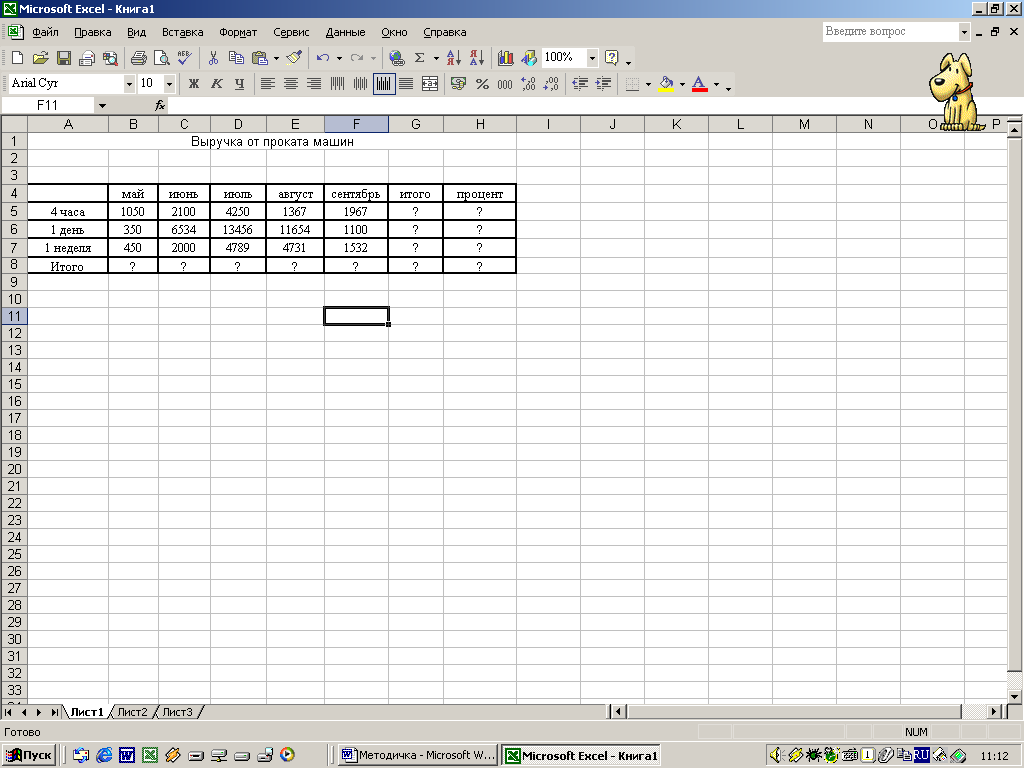Click the Пуск Start button
Image resolution: width=1024 pixels, height=768 pixels.
[x=28, y=755]
